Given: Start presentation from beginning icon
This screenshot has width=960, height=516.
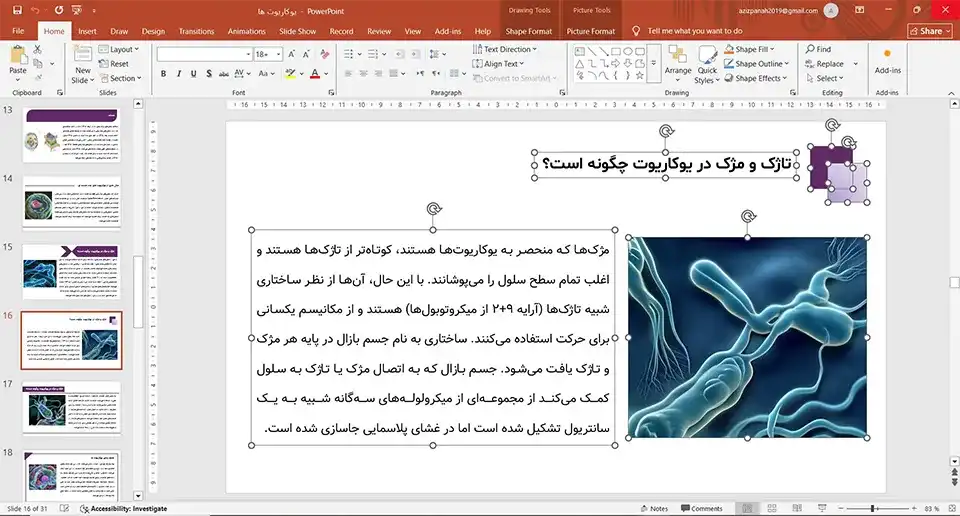Looking at the screenshot, I should point(77,10).
